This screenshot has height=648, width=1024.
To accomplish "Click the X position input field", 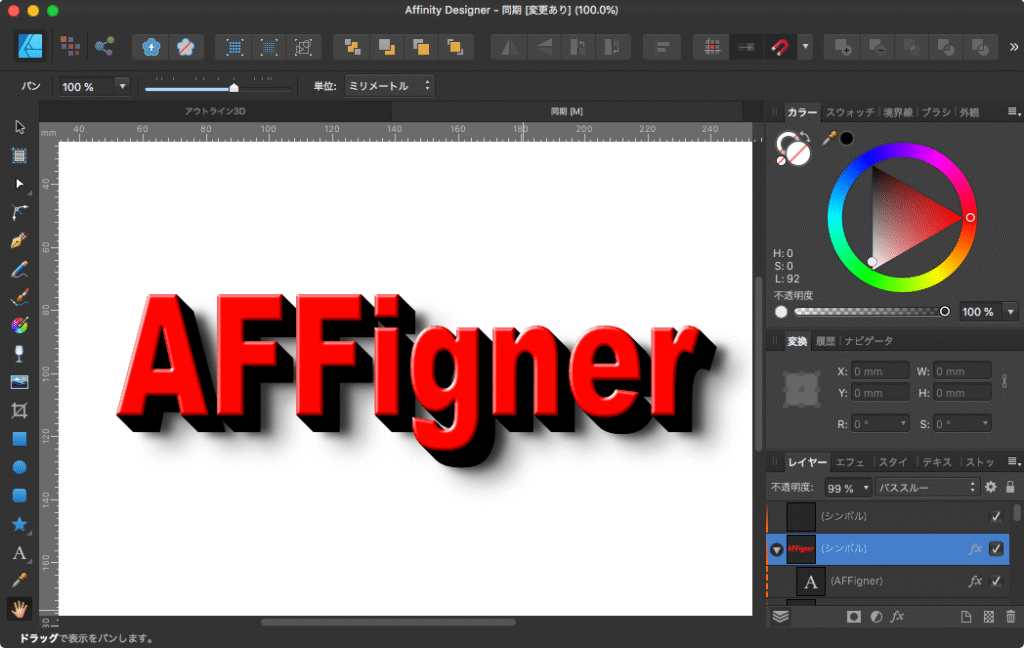I will pos(880,371).
